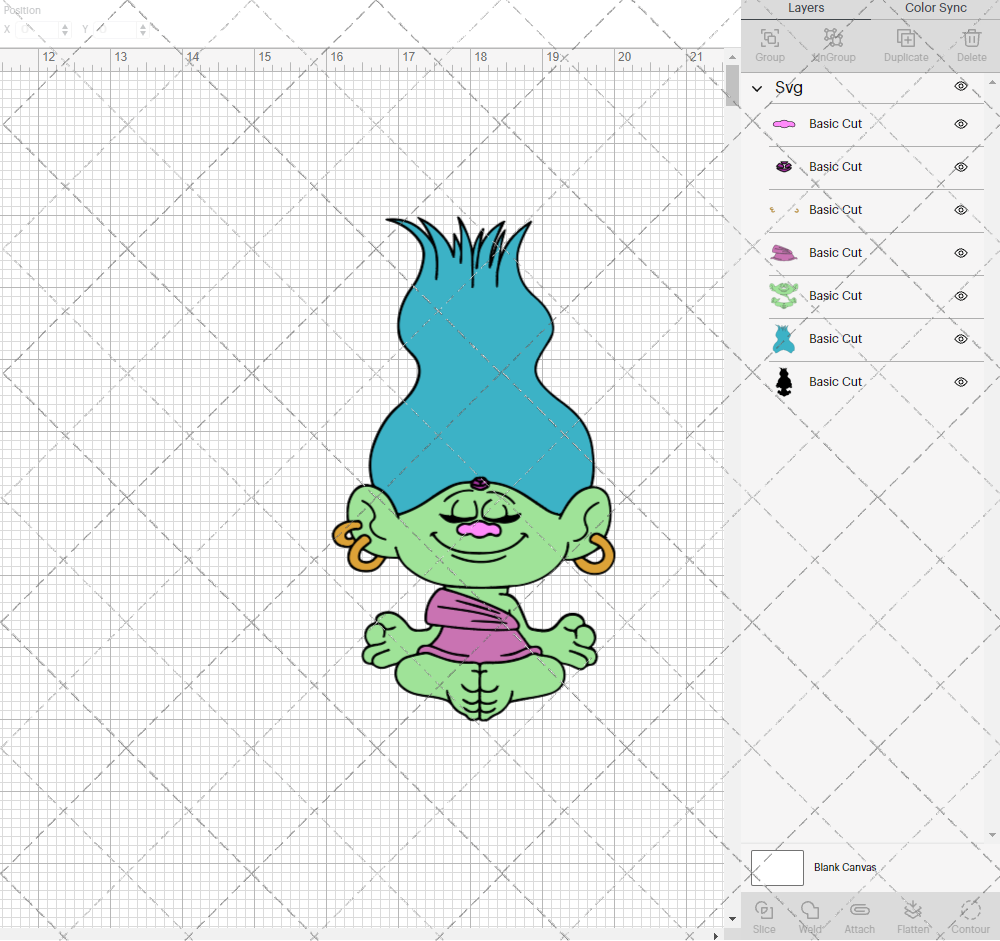The height and width of the screenshot is (941, 1000).
Task: Click the purple gem on troll's forehead
Action: click(x=480, y=484)
